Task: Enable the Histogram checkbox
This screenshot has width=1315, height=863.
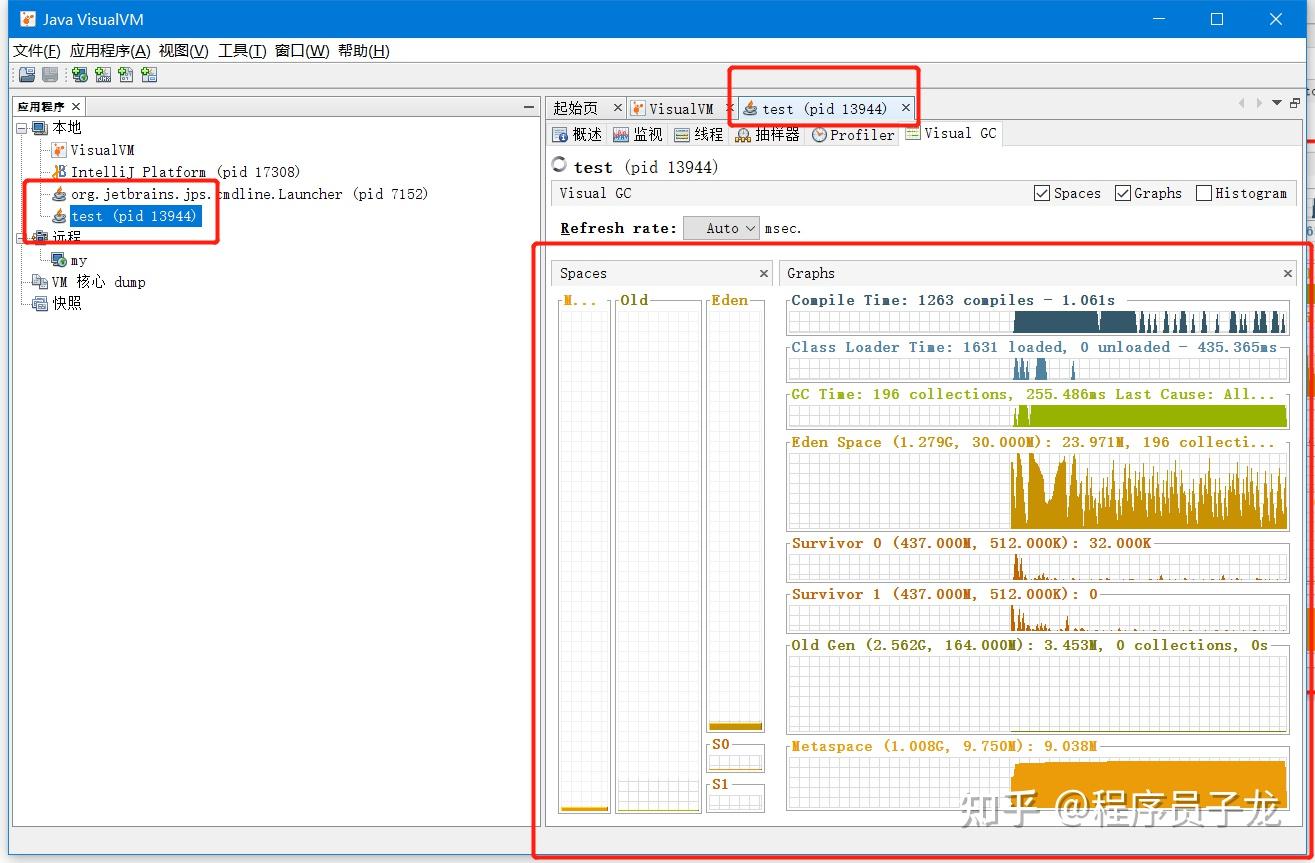Action: (1202, 193)
